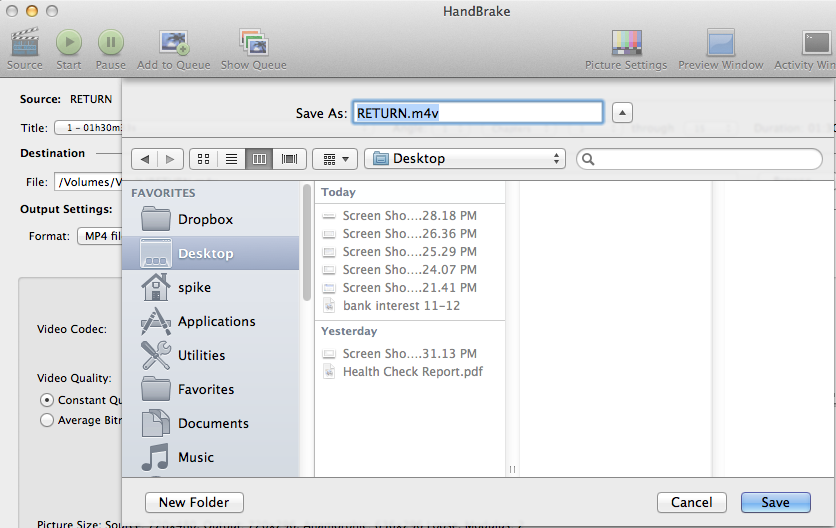Open the Preview Window icon
The height and width of the screenshot is (528, 836).
pyautogui.click(x=720, y=42)
